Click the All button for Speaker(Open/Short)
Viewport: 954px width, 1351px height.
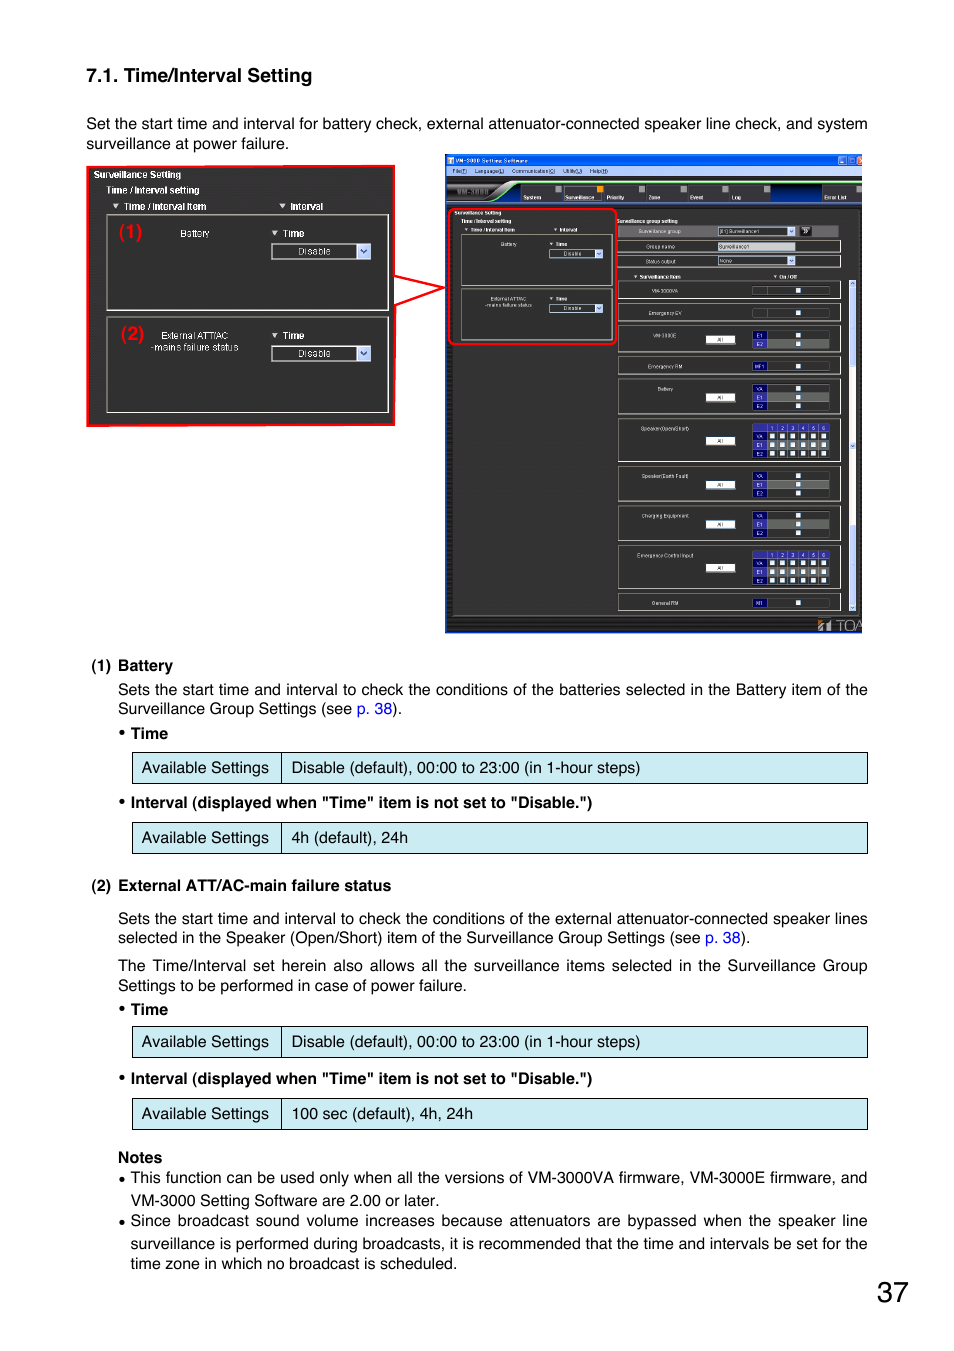click(x=720, y=441)
